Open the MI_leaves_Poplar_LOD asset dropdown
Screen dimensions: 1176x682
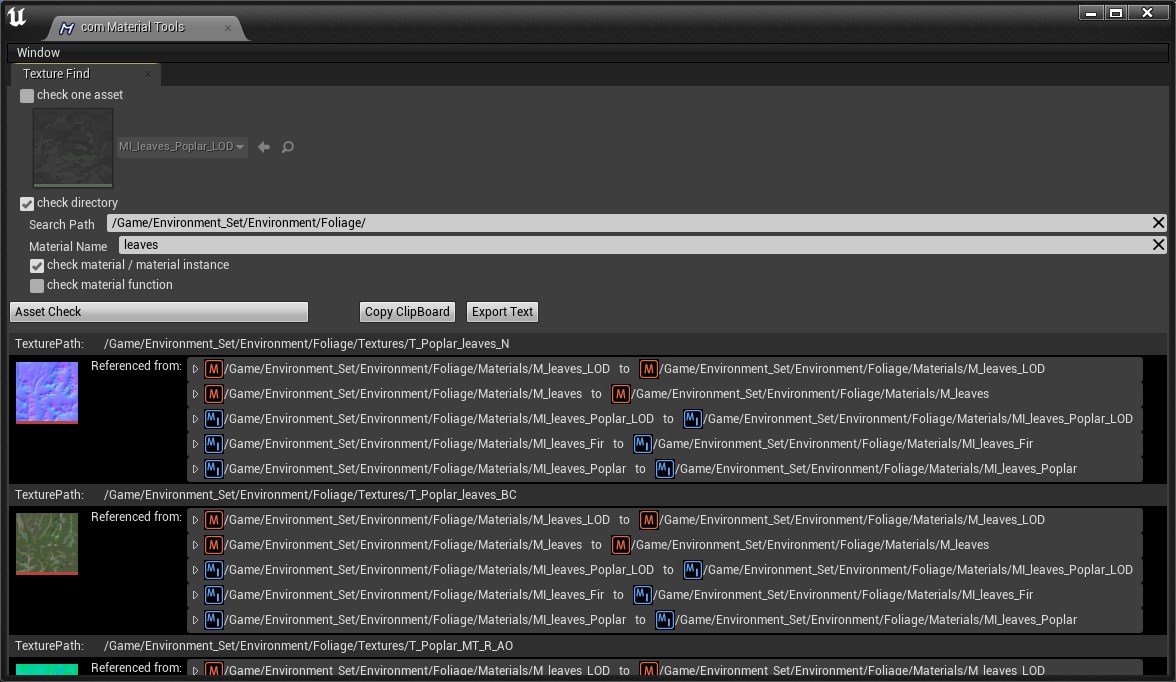tap(182, 147)
